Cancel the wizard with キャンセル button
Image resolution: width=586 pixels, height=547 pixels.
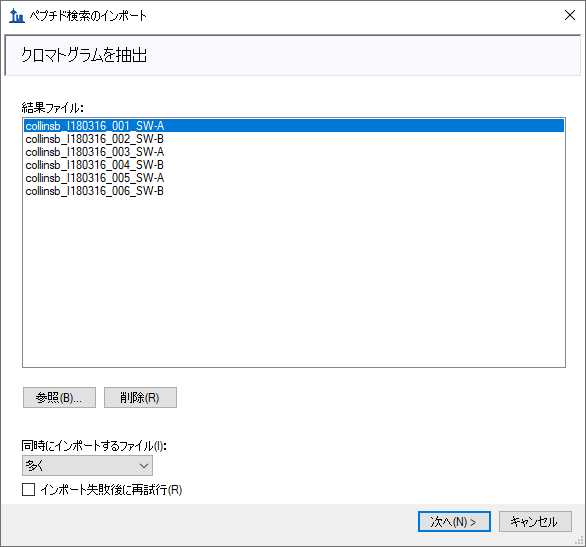tap(535, 522)
